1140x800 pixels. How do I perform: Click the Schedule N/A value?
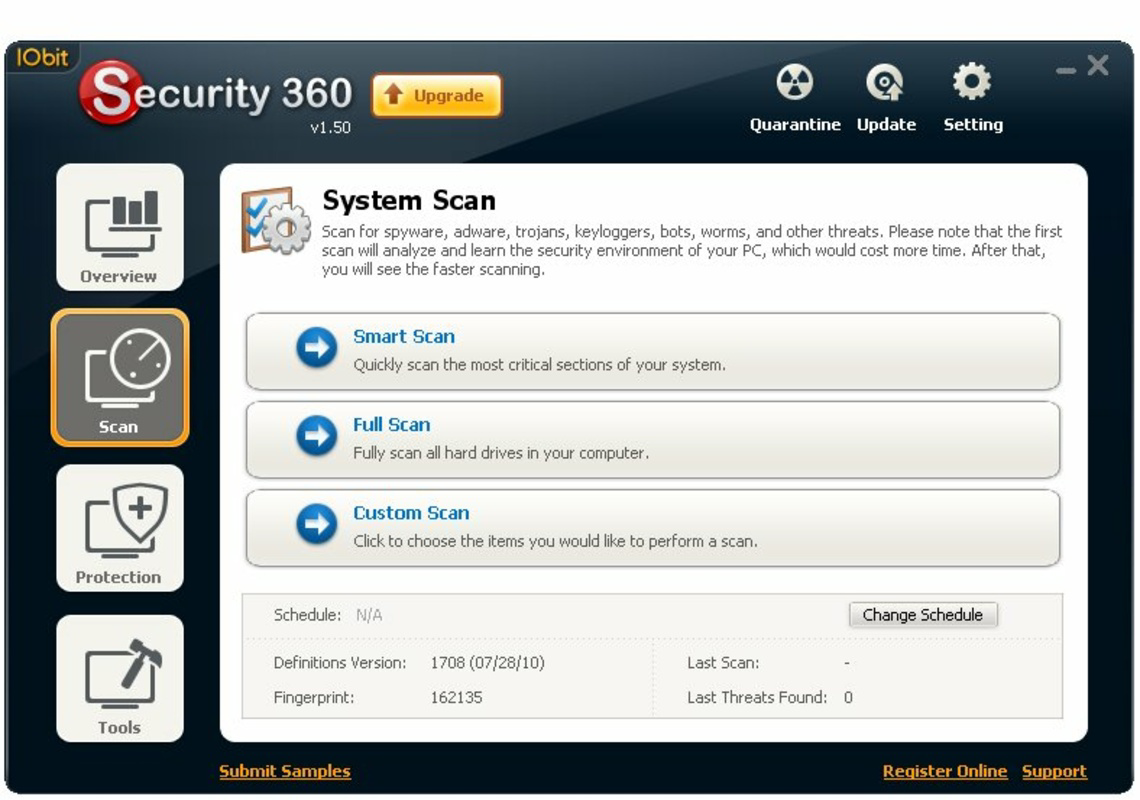point(369,615)
